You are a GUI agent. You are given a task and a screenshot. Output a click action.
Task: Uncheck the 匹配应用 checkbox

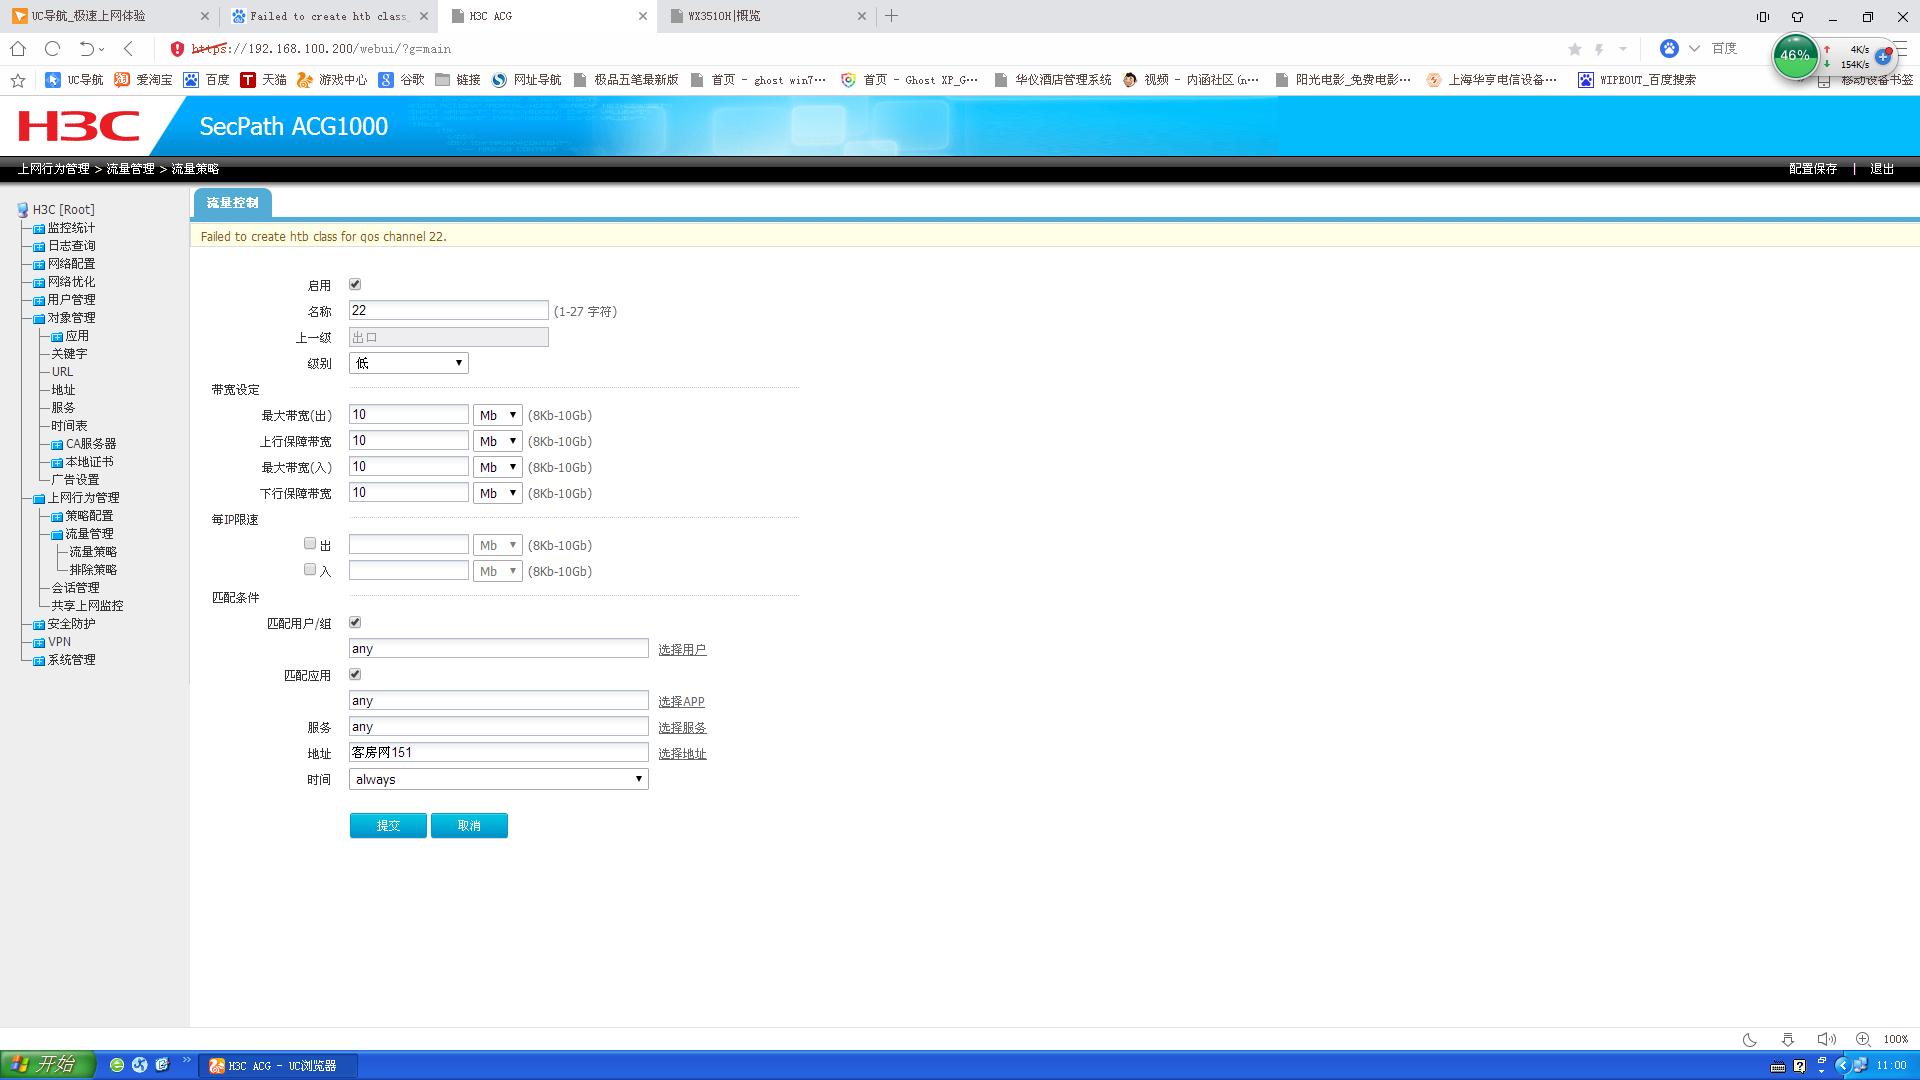[x=355, y=675]
